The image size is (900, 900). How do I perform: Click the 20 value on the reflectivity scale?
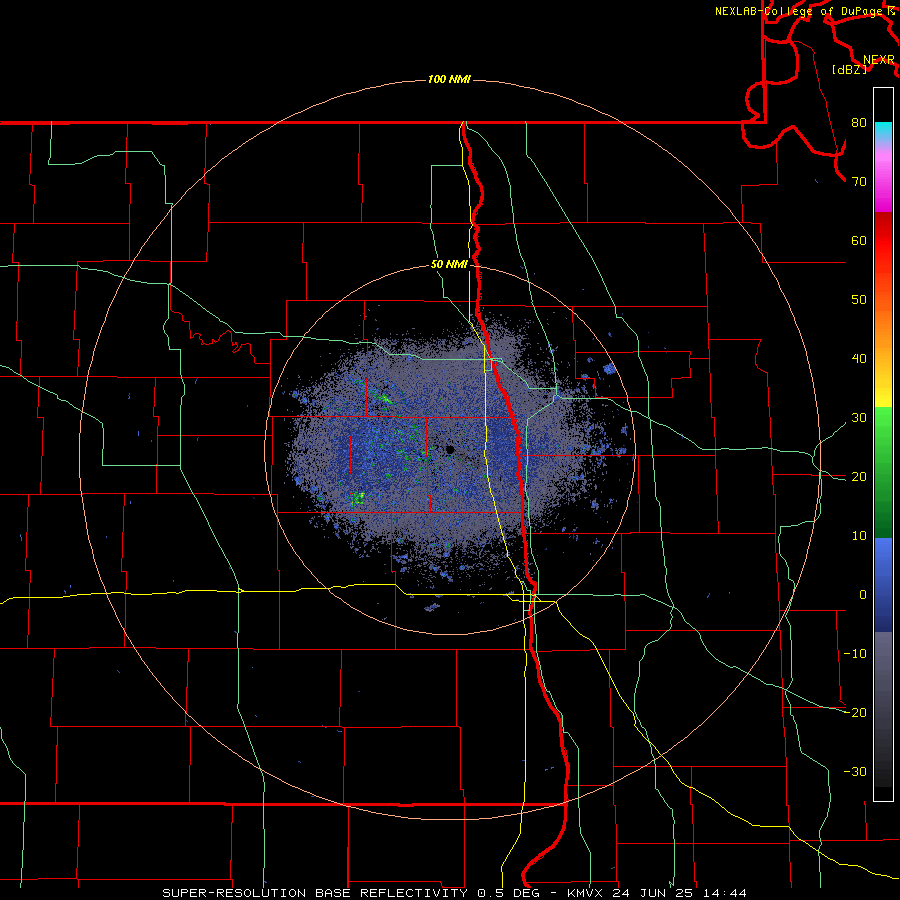(859, 477)
